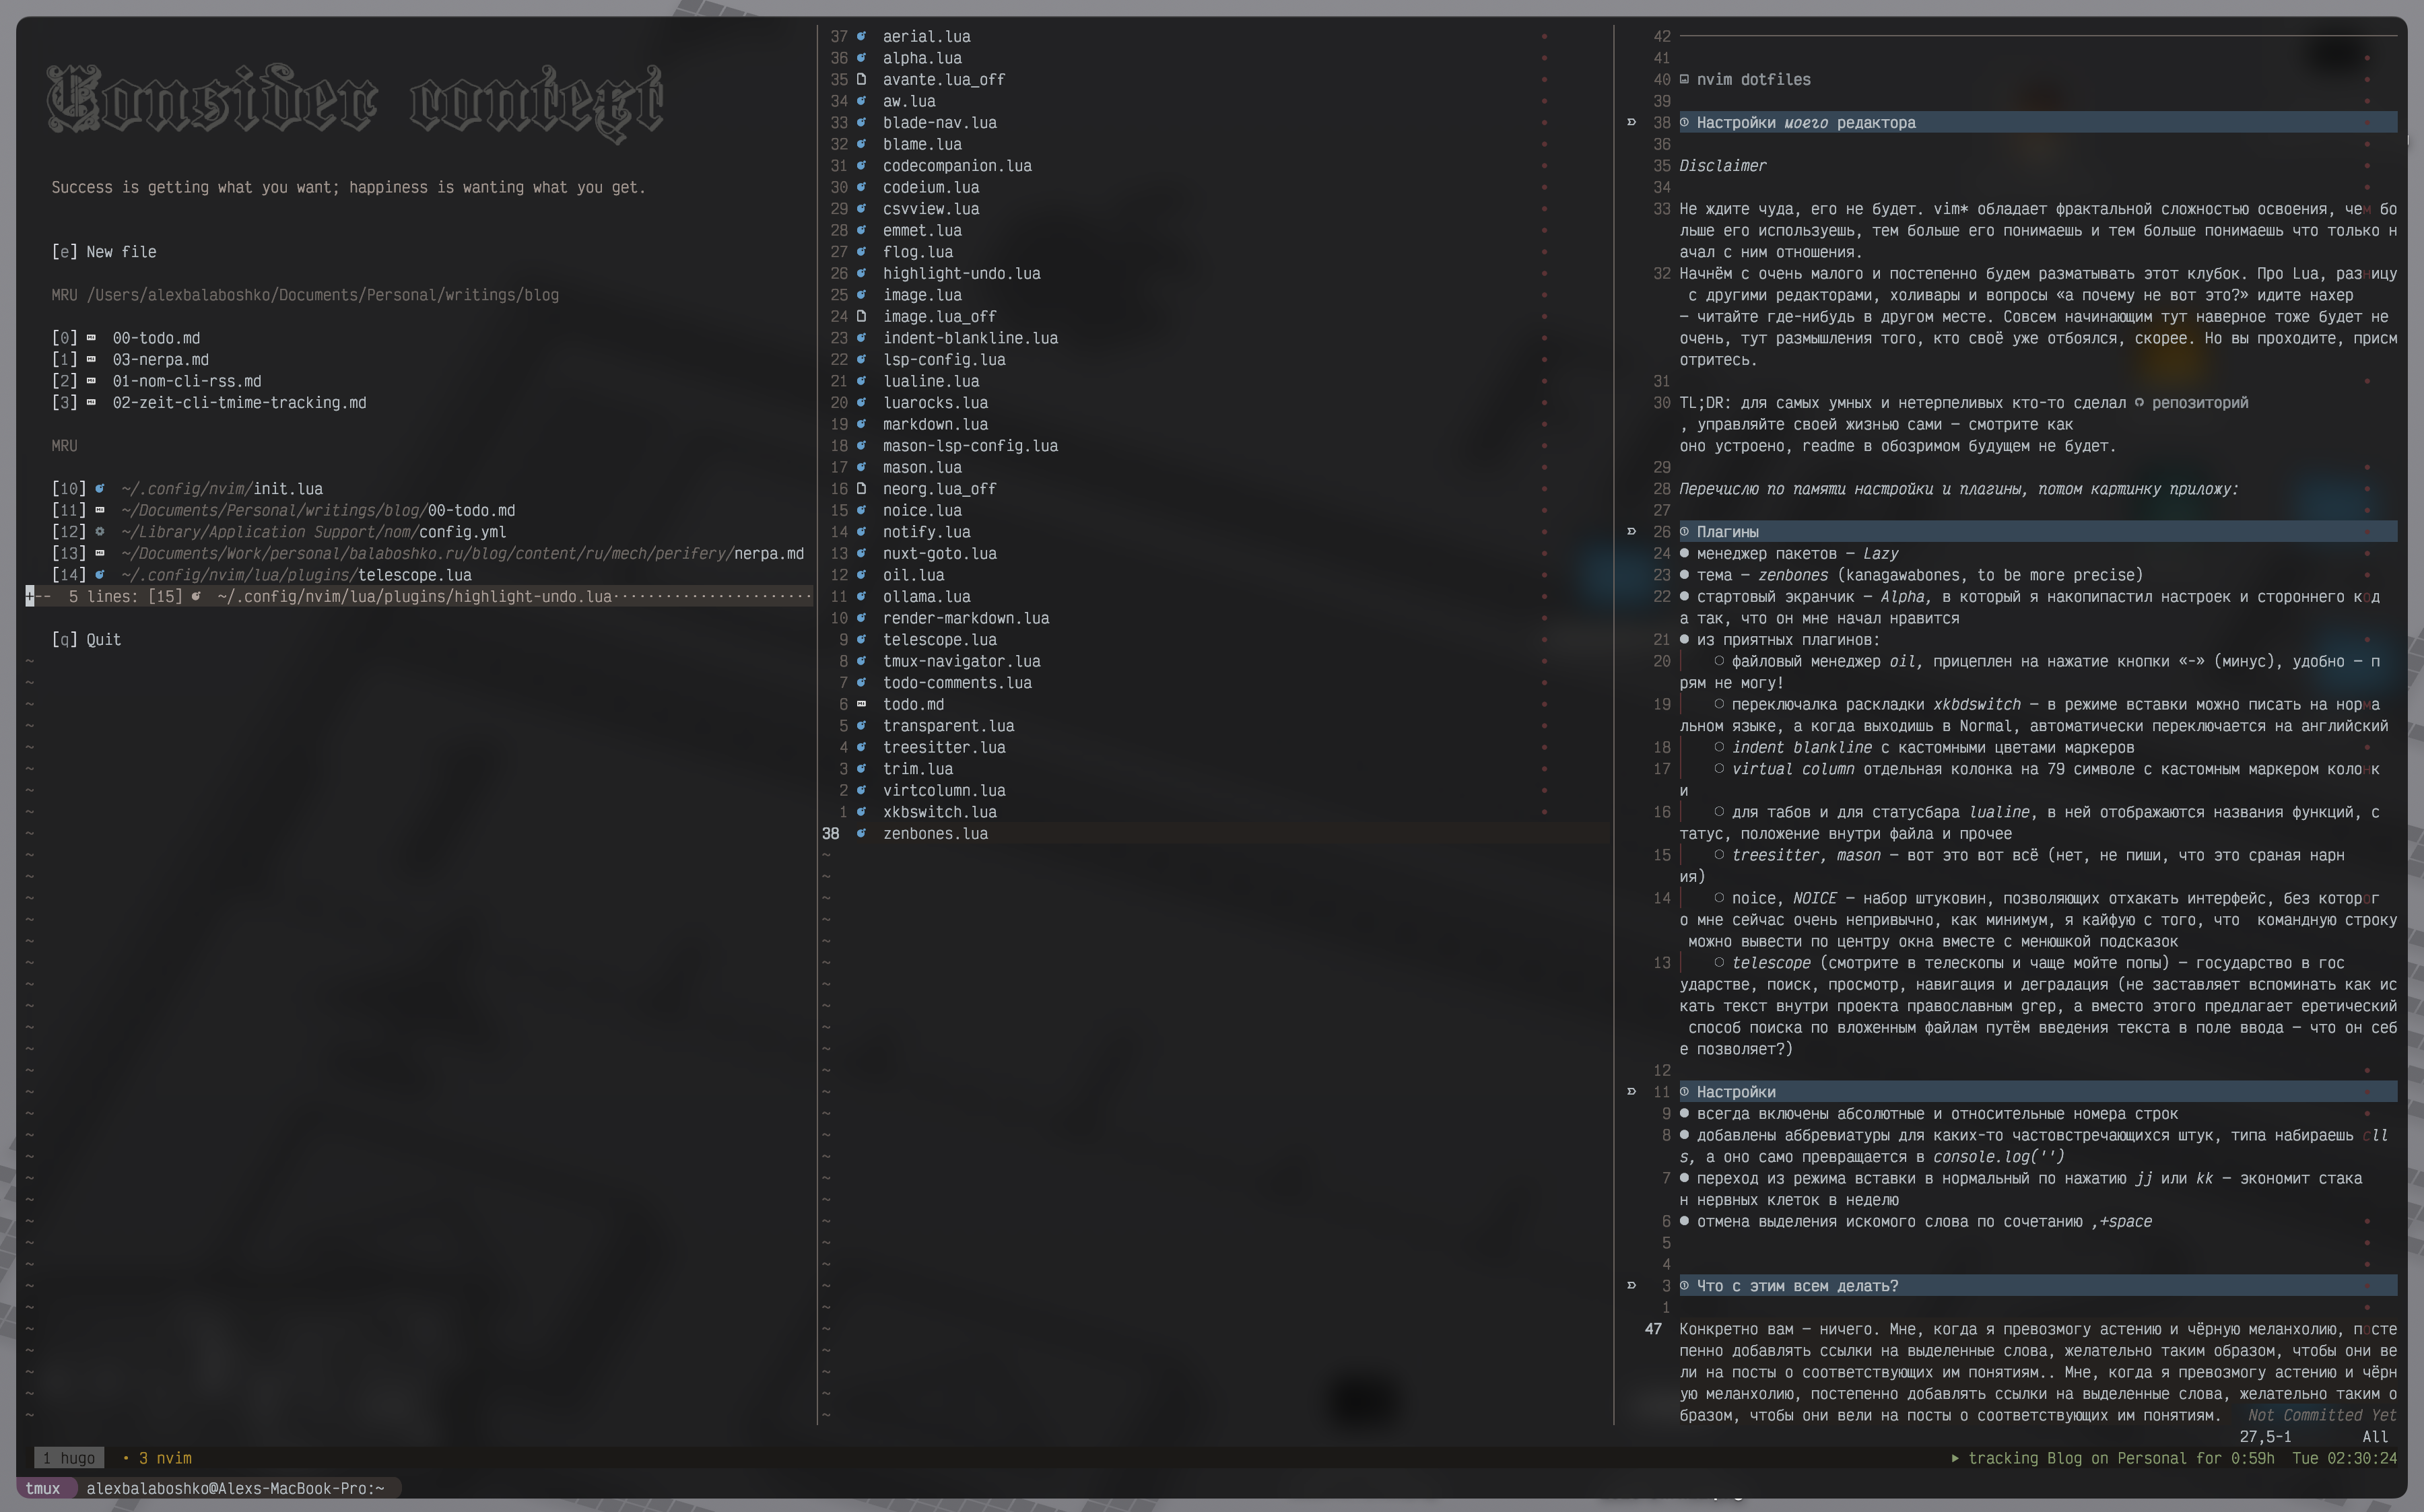Click the Lua icon beside aerial.lua
The image size is (2424, 1512).
[x=861, y=36]
